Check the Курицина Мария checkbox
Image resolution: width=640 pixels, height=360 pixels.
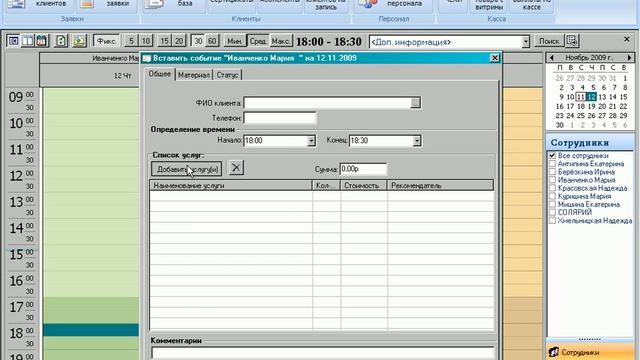552,196
